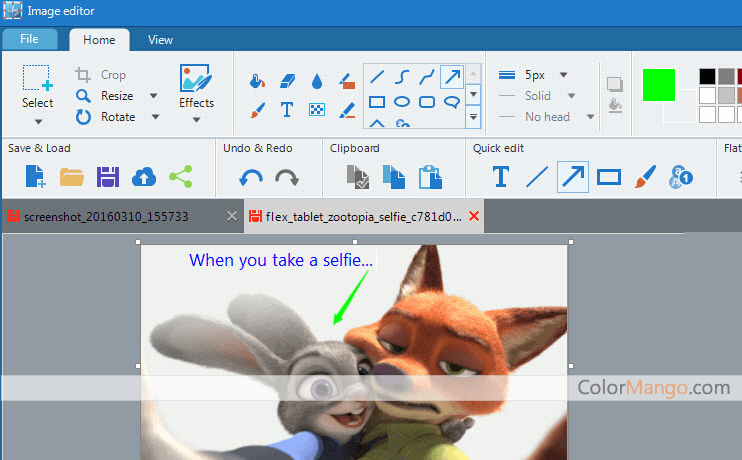This screenshot has height=460, width=742.
Task: Pick the Quick edit numbered step tool
Action: click(681, 177)
